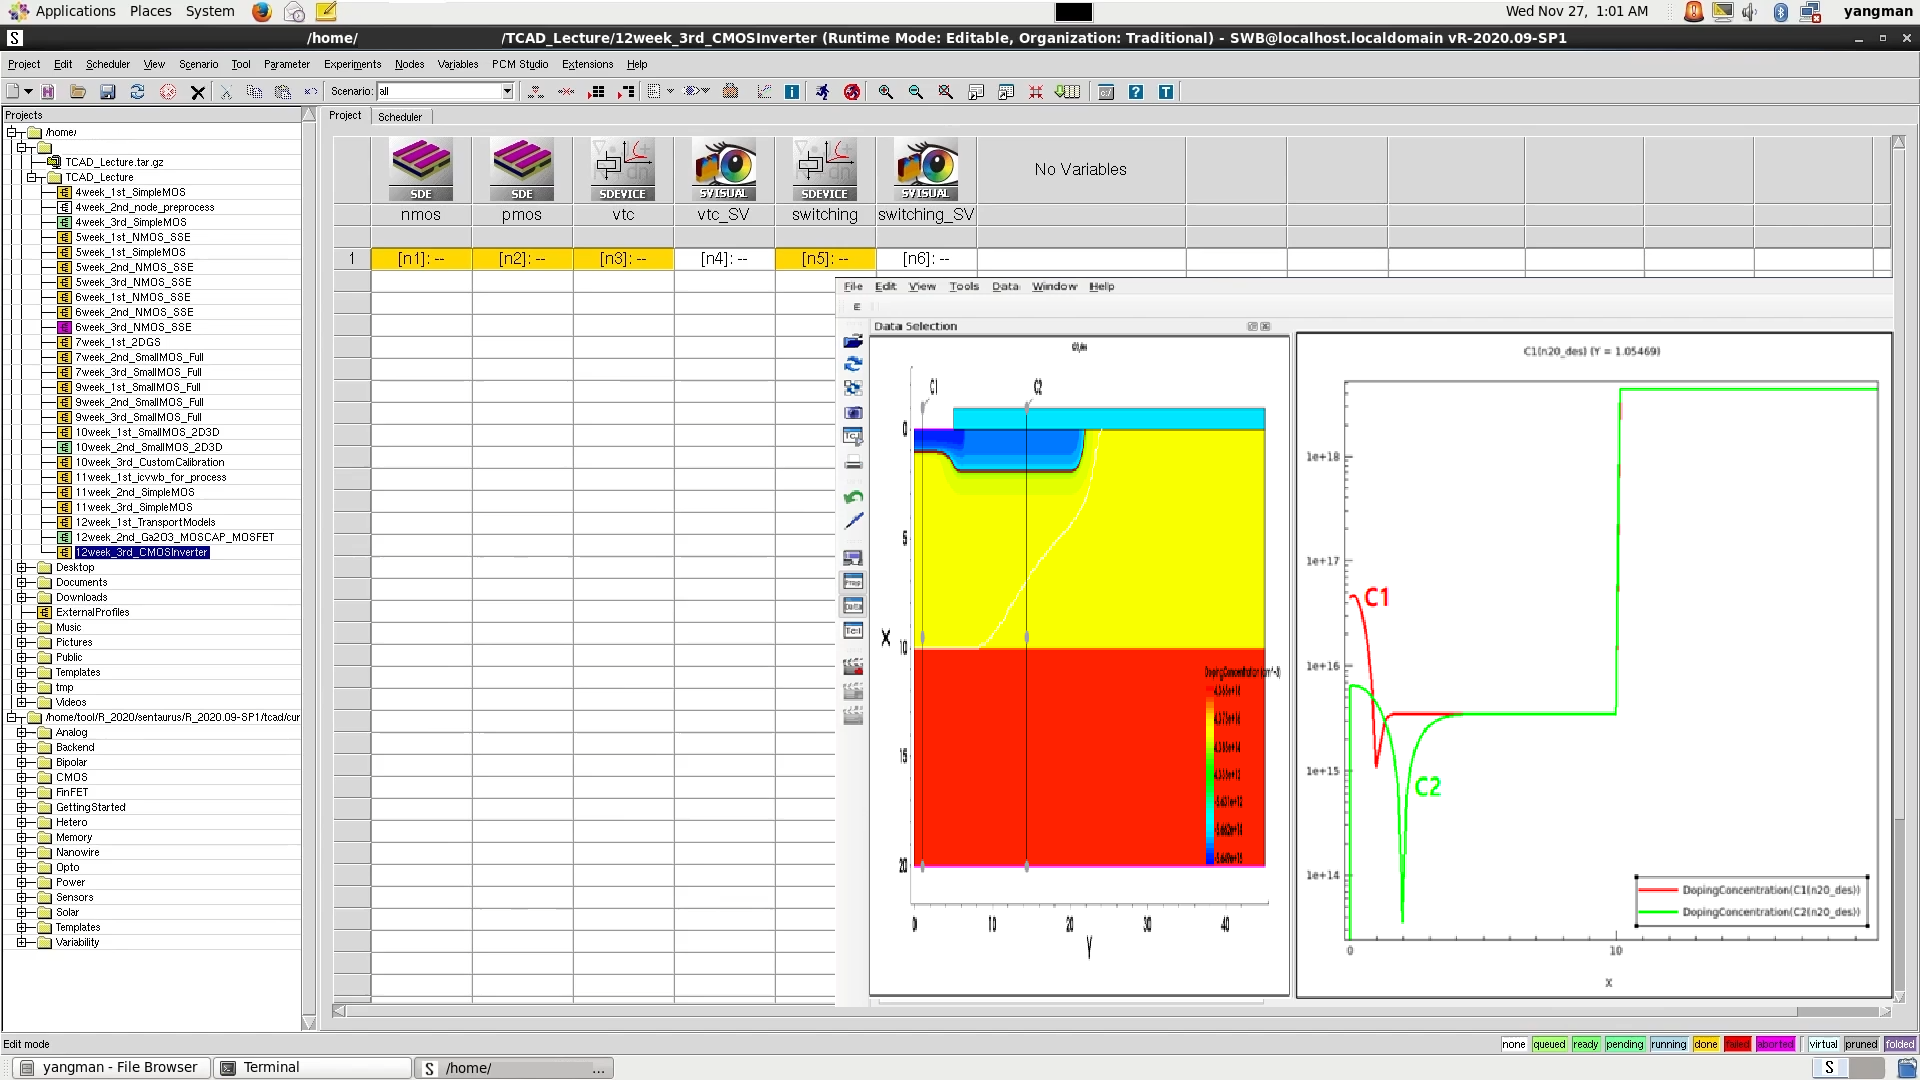The height and width of the screenshot is (1080, 1920).
Task: Save project with the floppy disk icon
Action: 107,91
